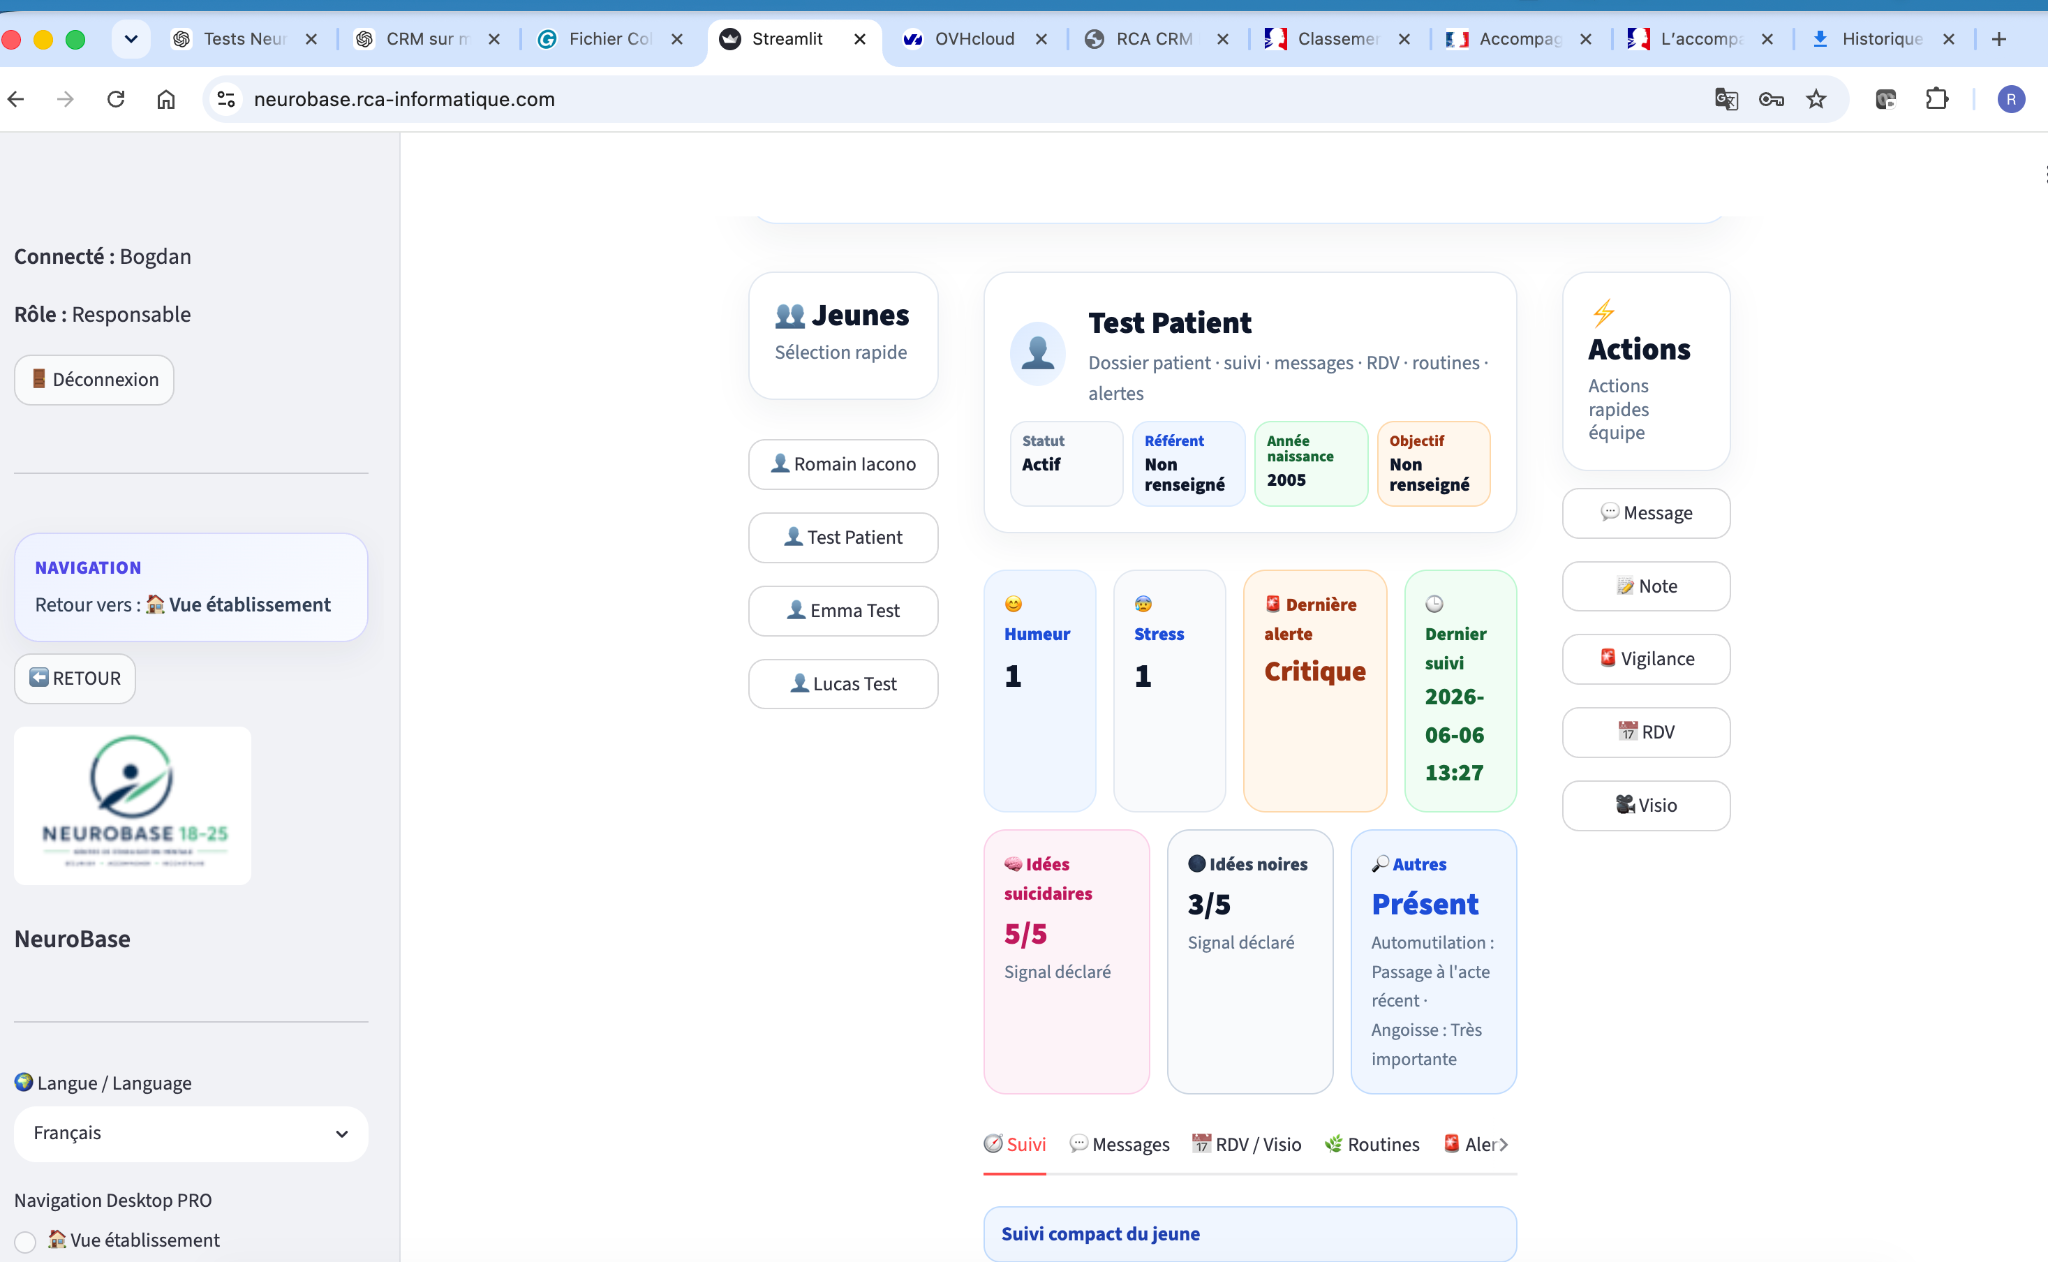Screen dimensions: 2048x1262
Task: Select Test Patient in quick selection
Action: pos(843,537)
